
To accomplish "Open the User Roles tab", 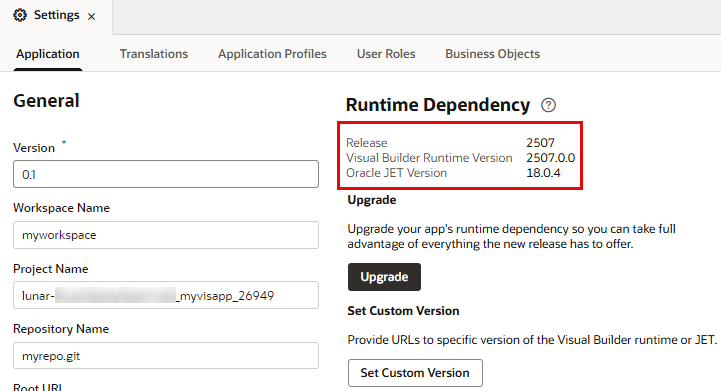I will [x=386, y=54].
